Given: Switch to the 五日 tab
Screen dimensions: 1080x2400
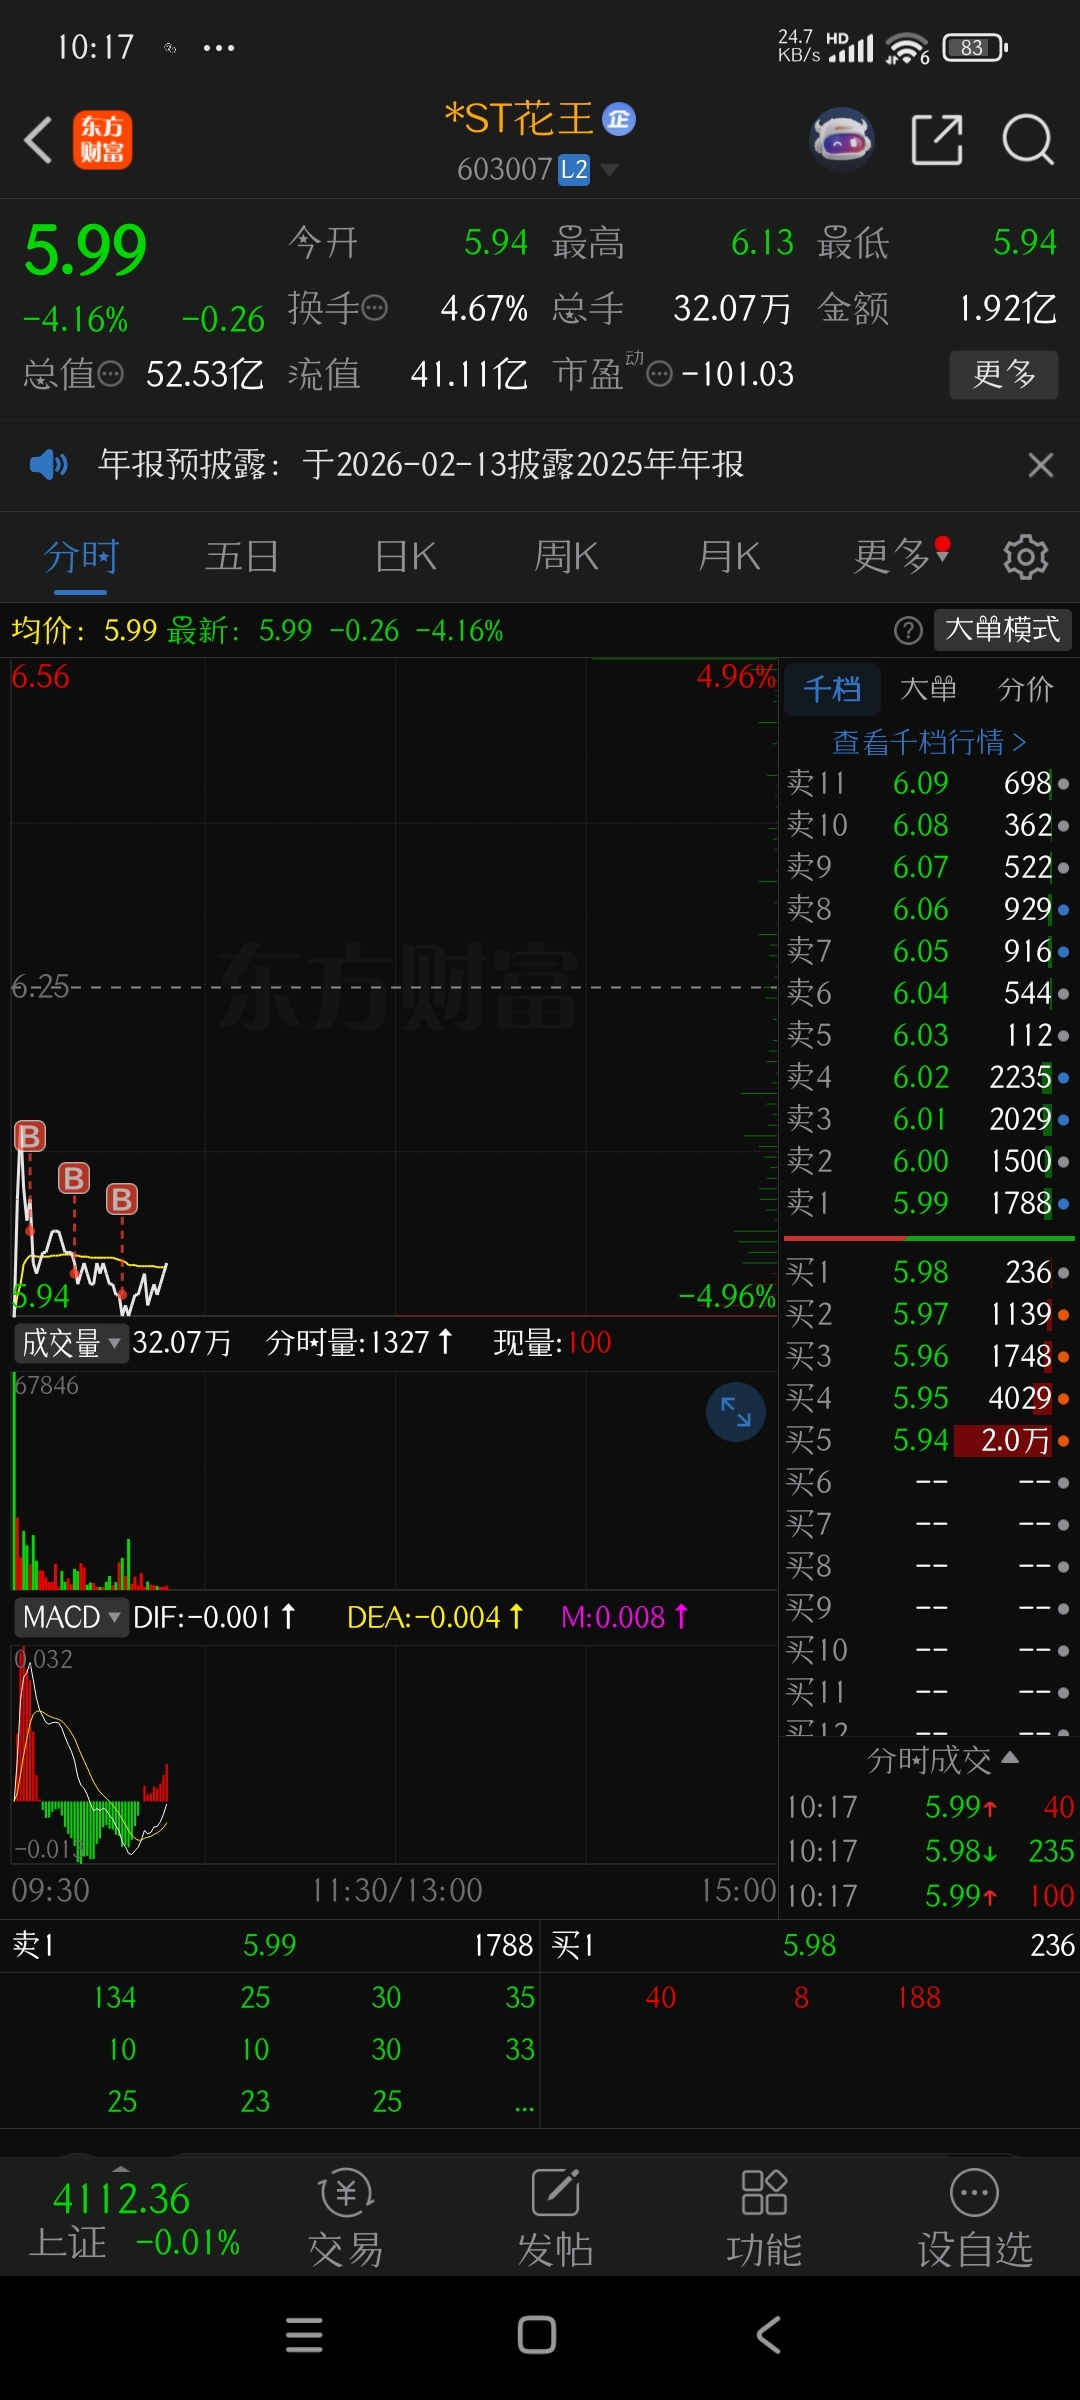Looking at the screenshot, I should click(241, 556).
